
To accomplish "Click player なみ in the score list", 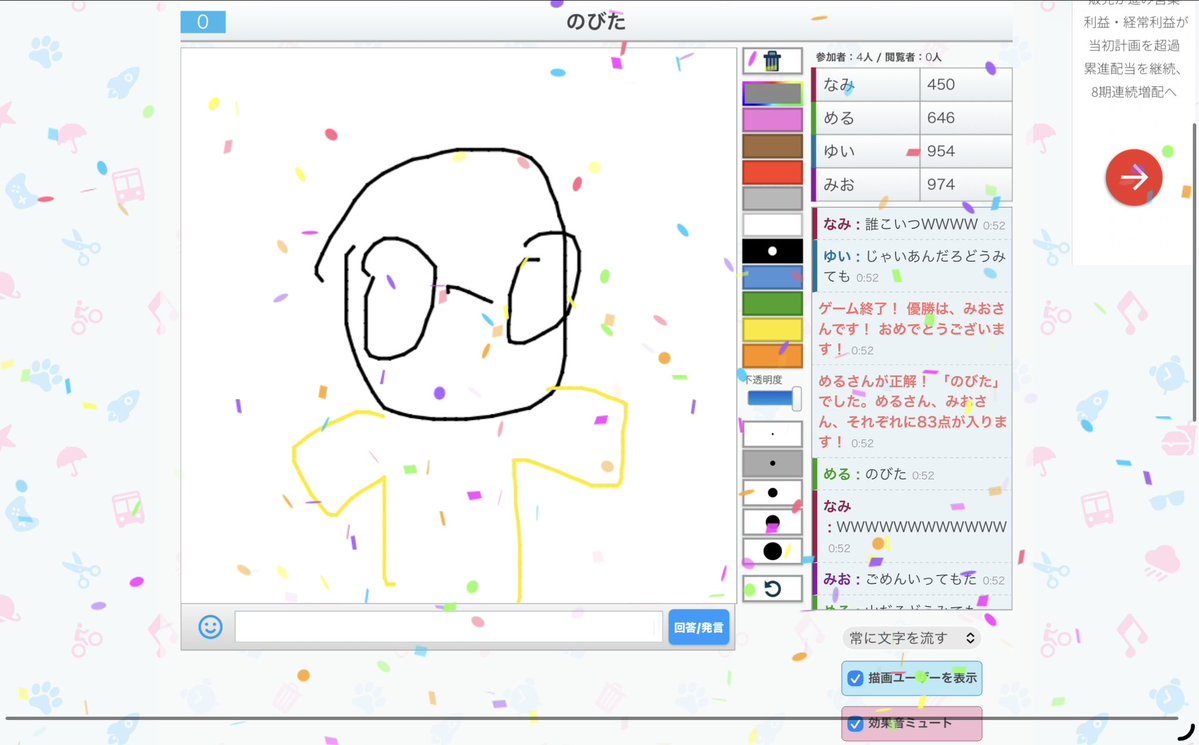I will coord(866,85).
